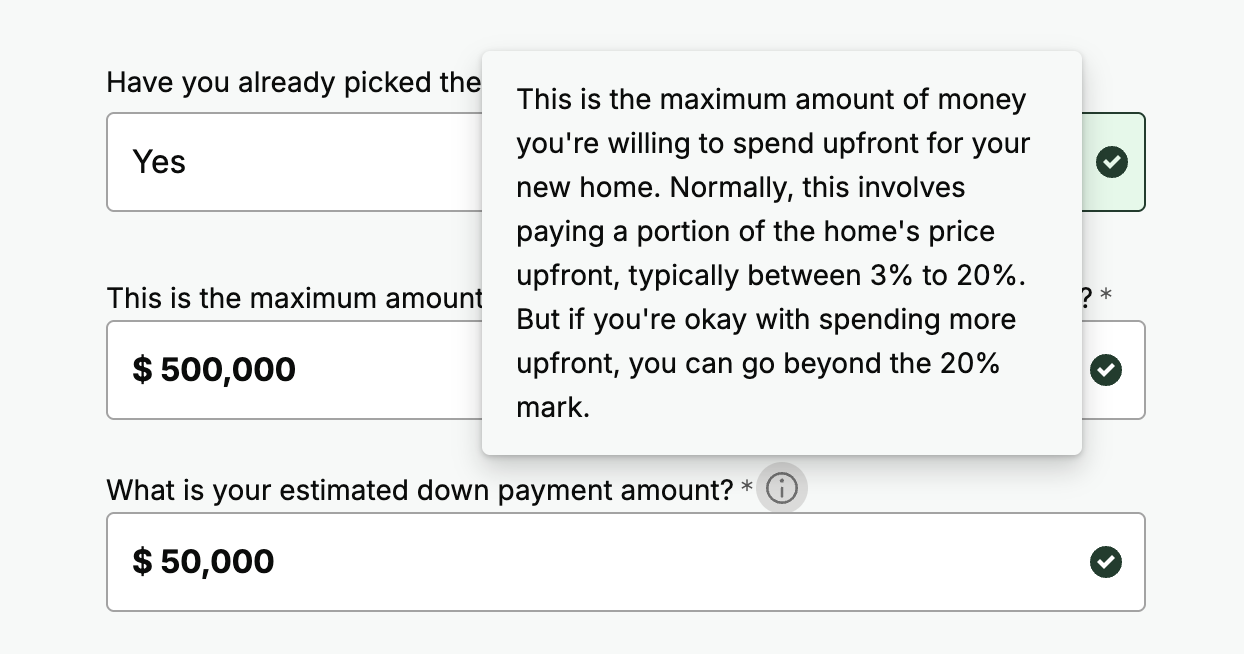The image size is (1244, 654).
Task: Click the green checkmark in the Yes field
Action: click(x=1111, y=162)
